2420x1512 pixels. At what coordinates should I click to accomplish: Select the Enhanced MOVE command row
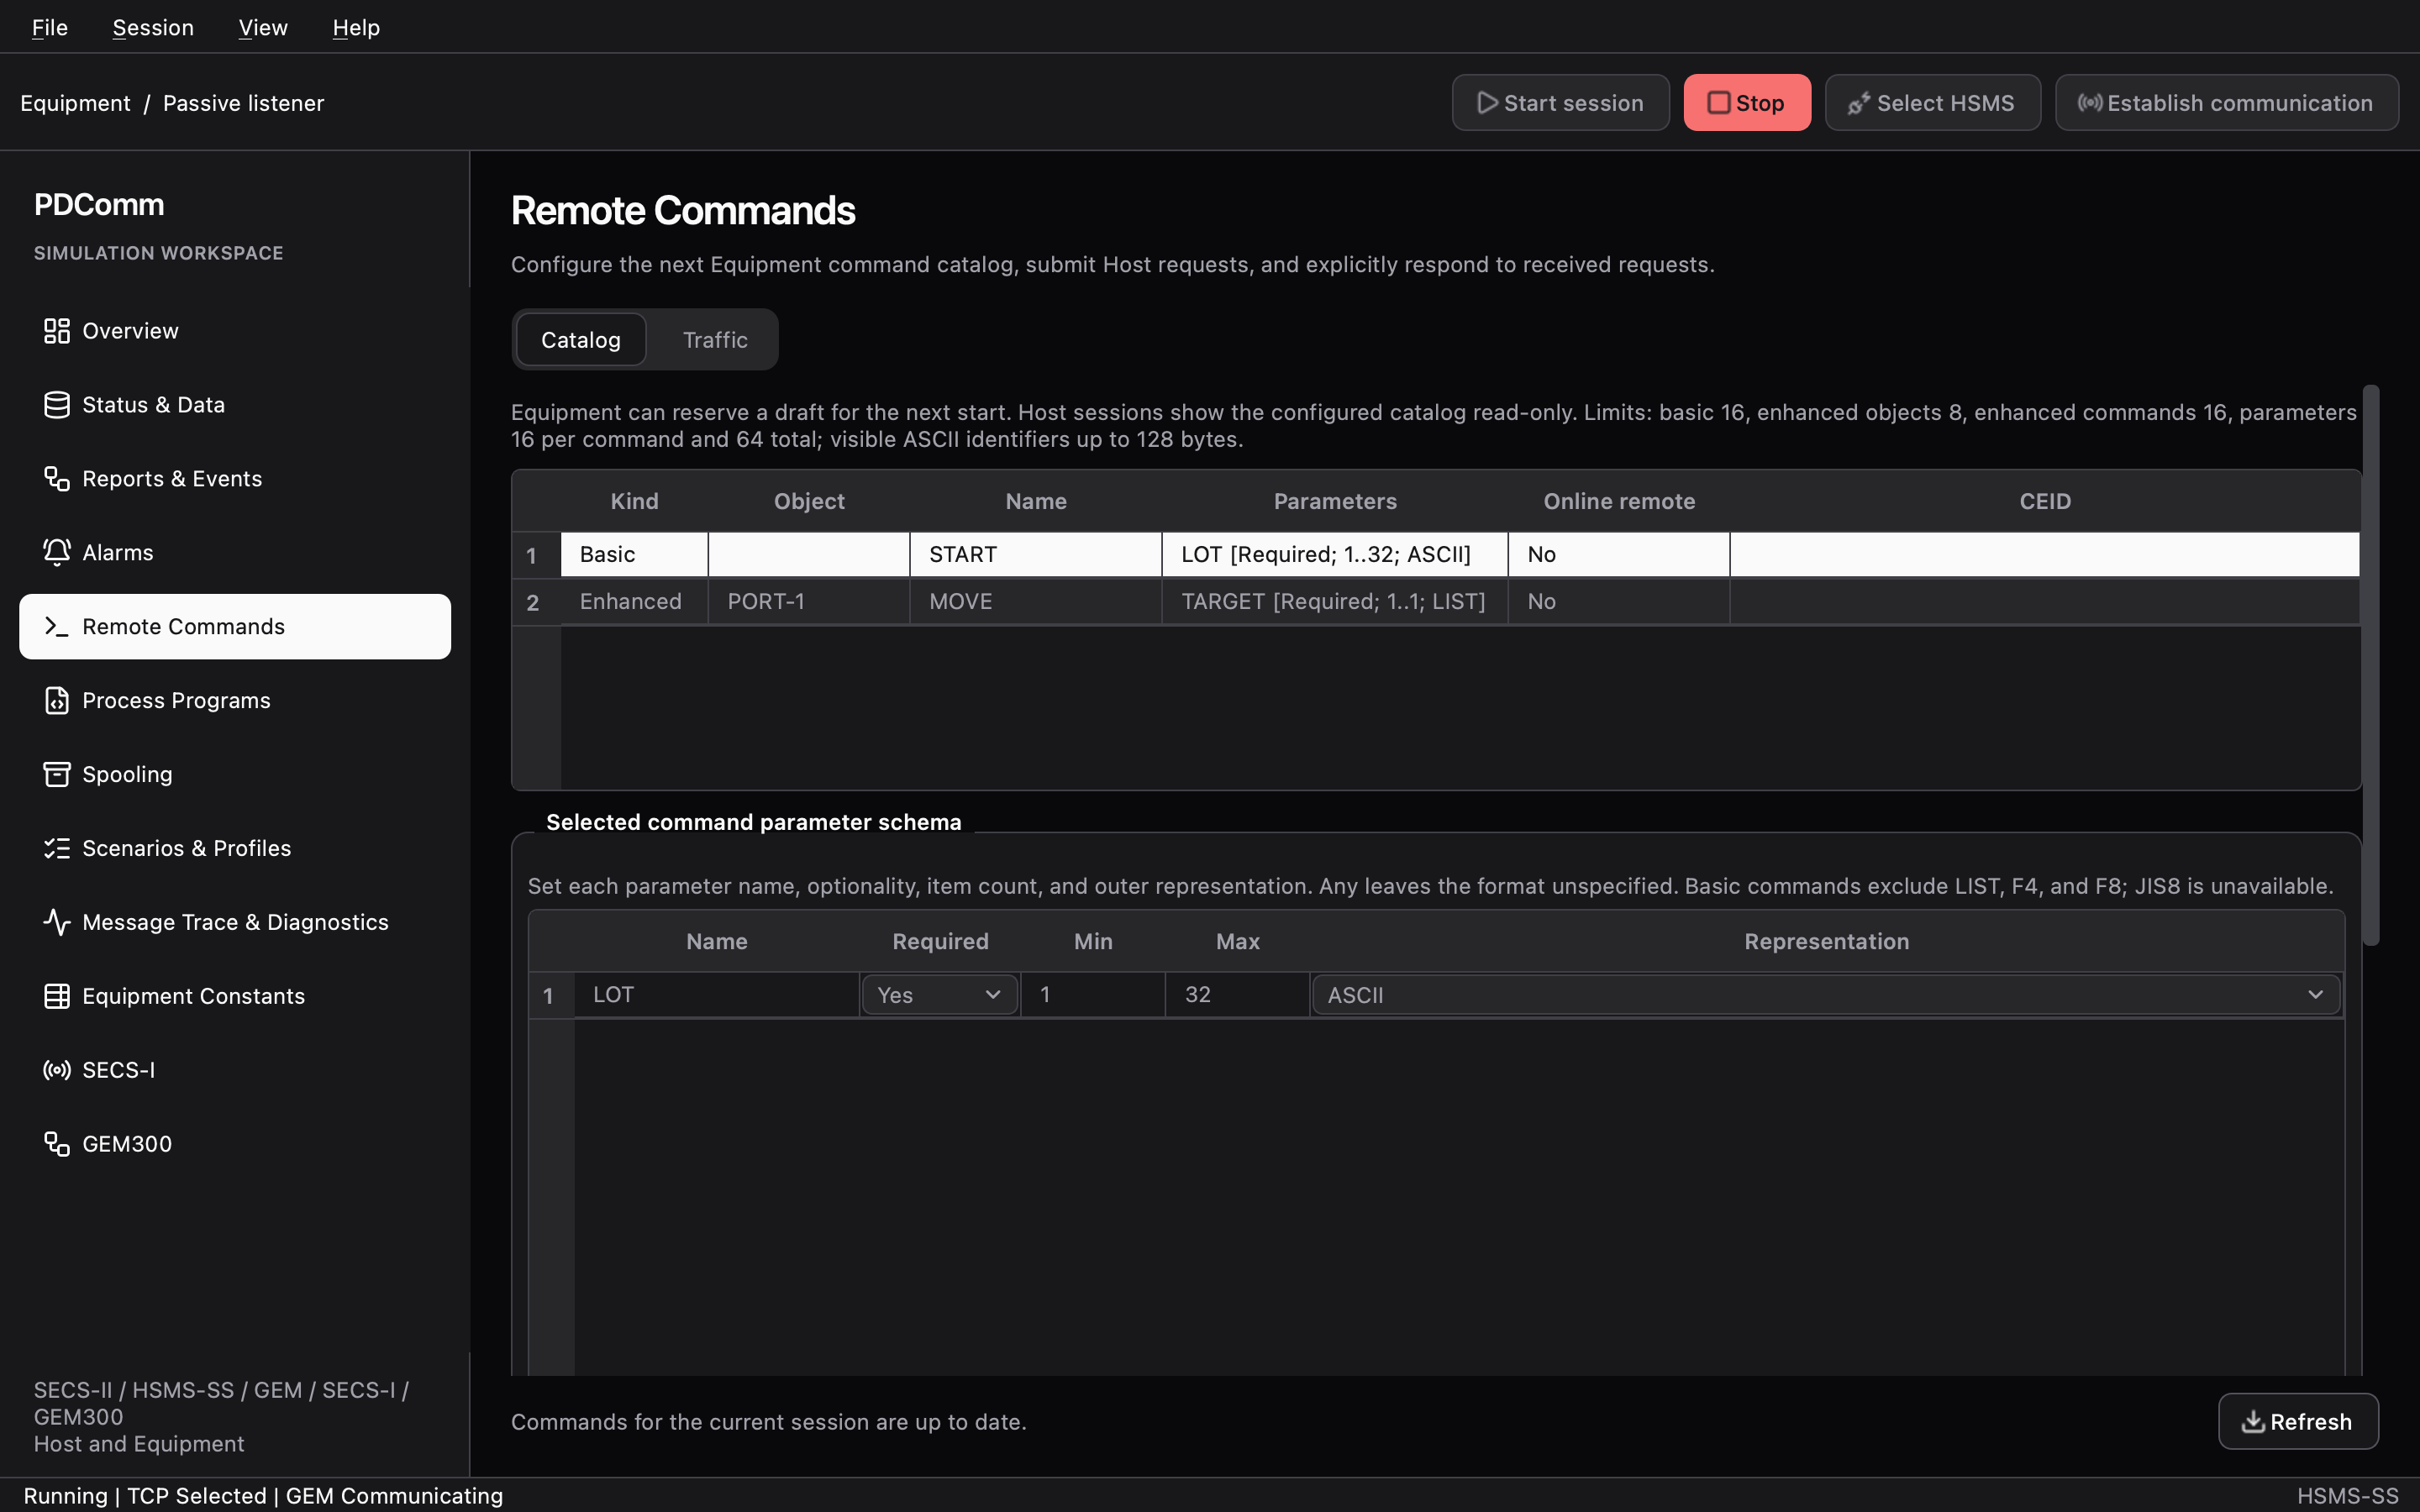point(1436,602)
